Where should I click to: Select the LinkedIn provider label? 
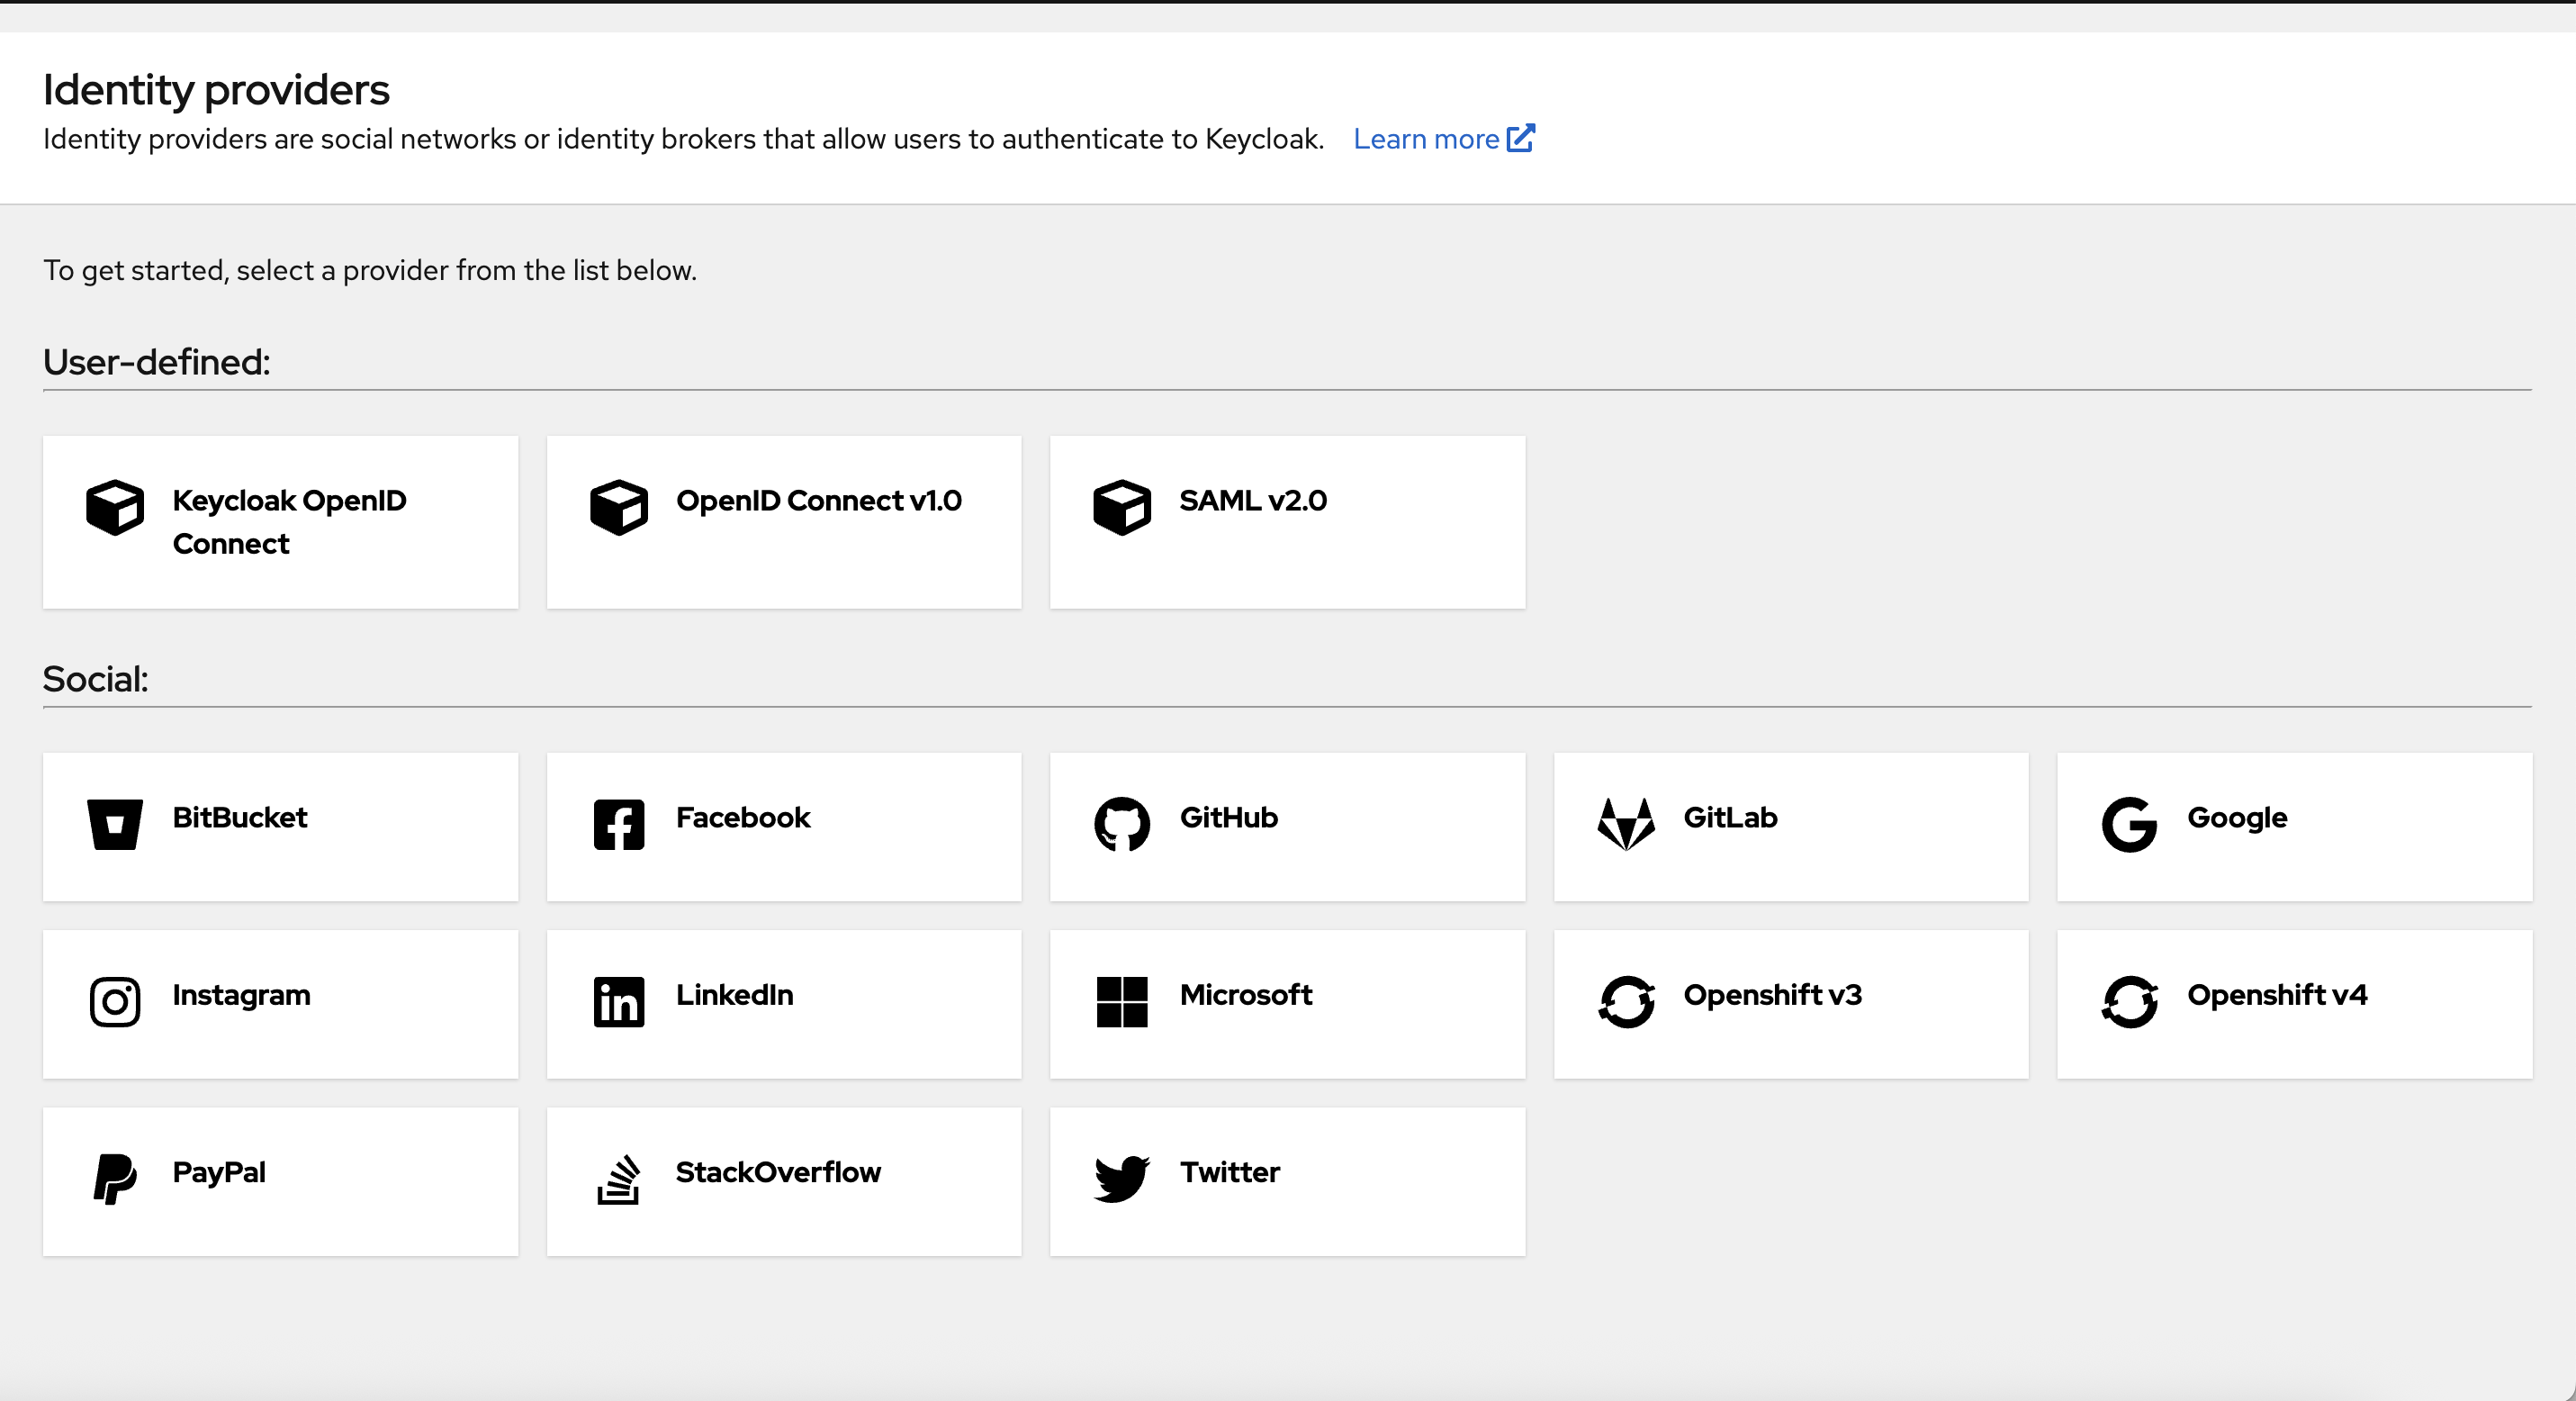[735, 995]
